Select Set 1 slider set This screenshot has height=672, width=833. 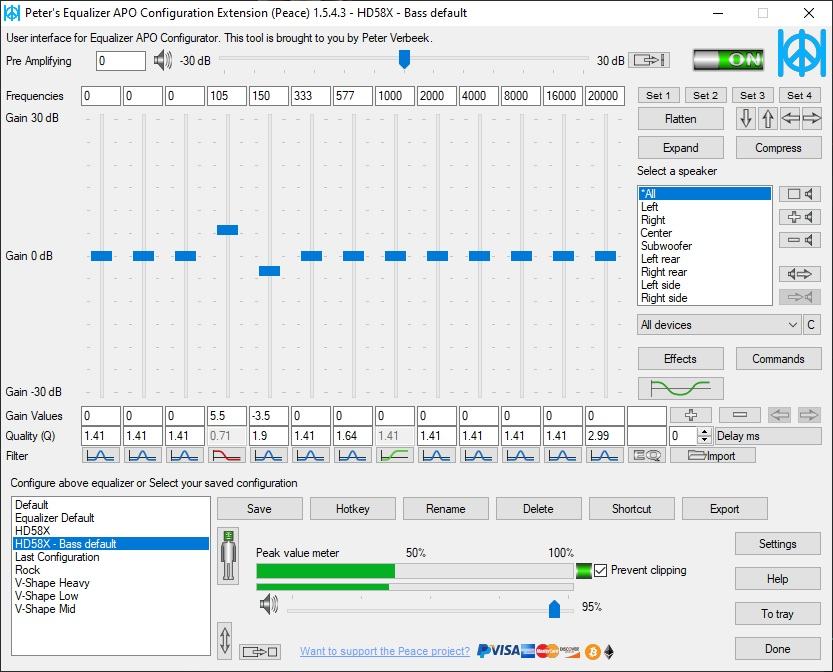[658, 96]
